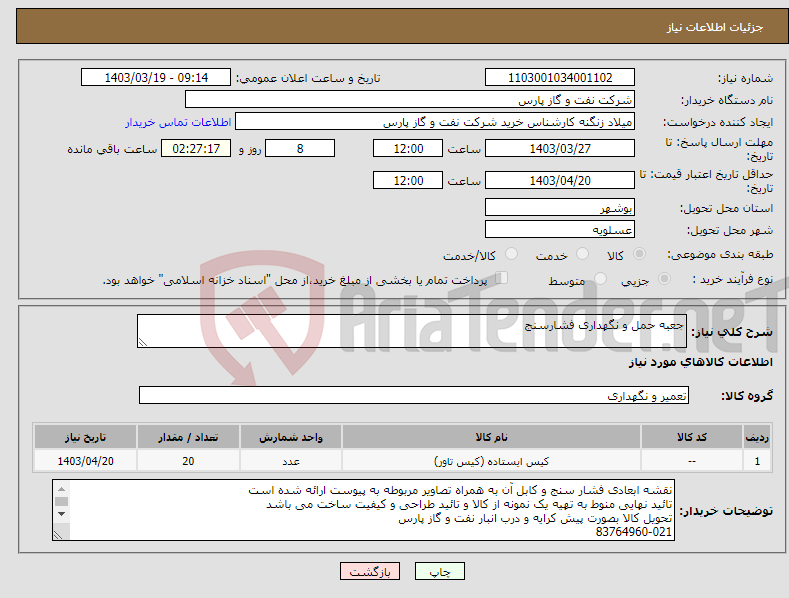Click the اطلاعات کالاهای مورد نیاز heading
The width and height of the screenshot is (789, 598).
coord(700,362)
